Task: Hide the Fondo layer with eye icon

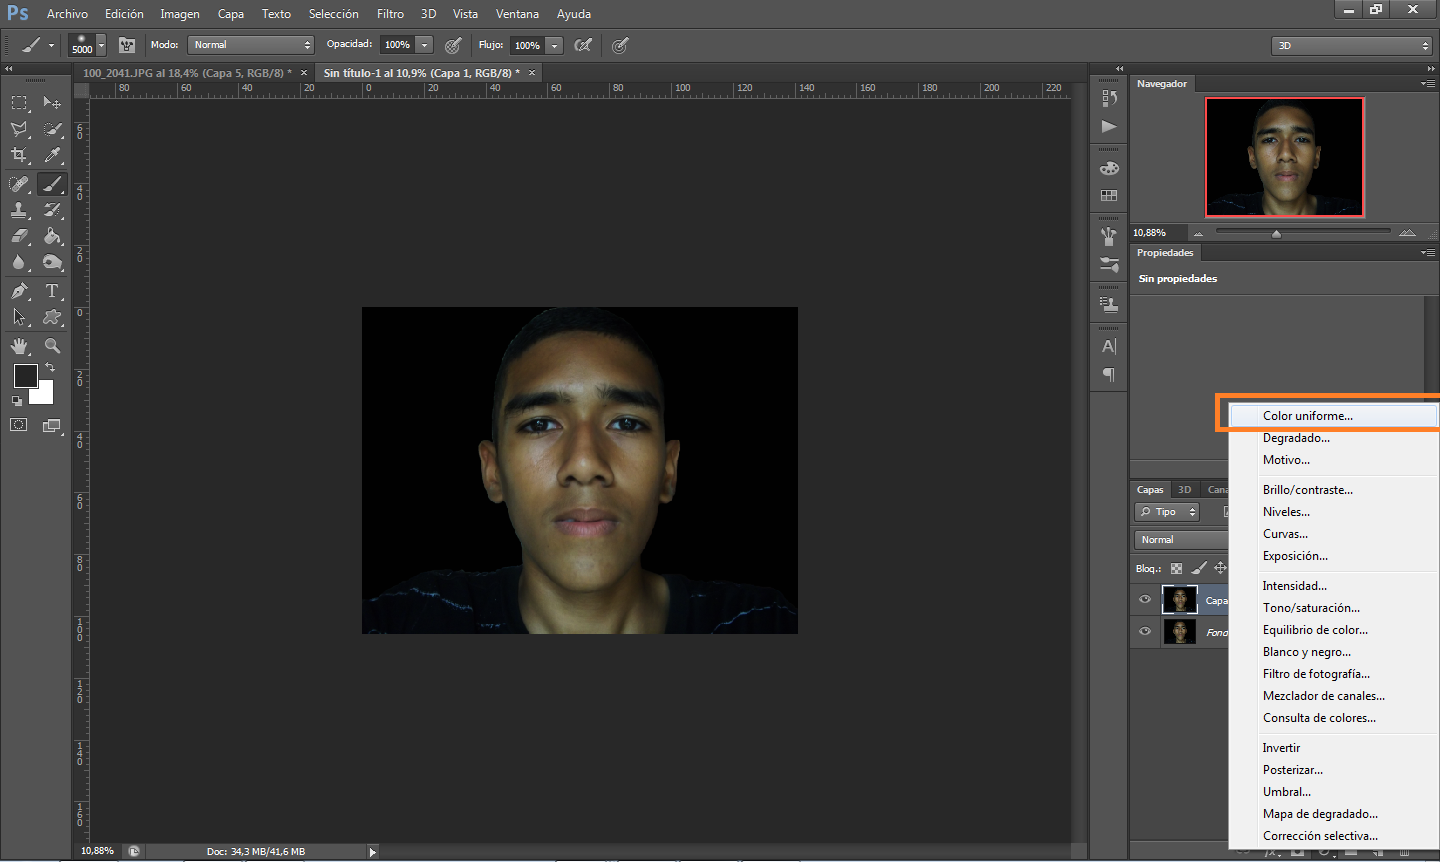Action: (1145, 632)
